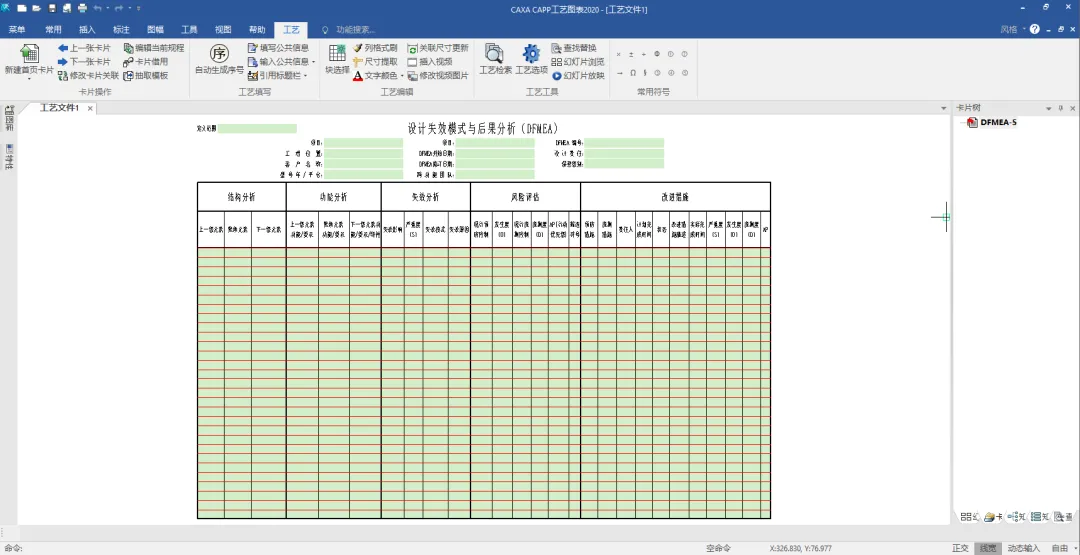Viewport: 1080px width, 555px height.
Task: Click Associated Dimension Update (关联尺寸更新)
Action: pyautogui.click(x=438, y=48)
